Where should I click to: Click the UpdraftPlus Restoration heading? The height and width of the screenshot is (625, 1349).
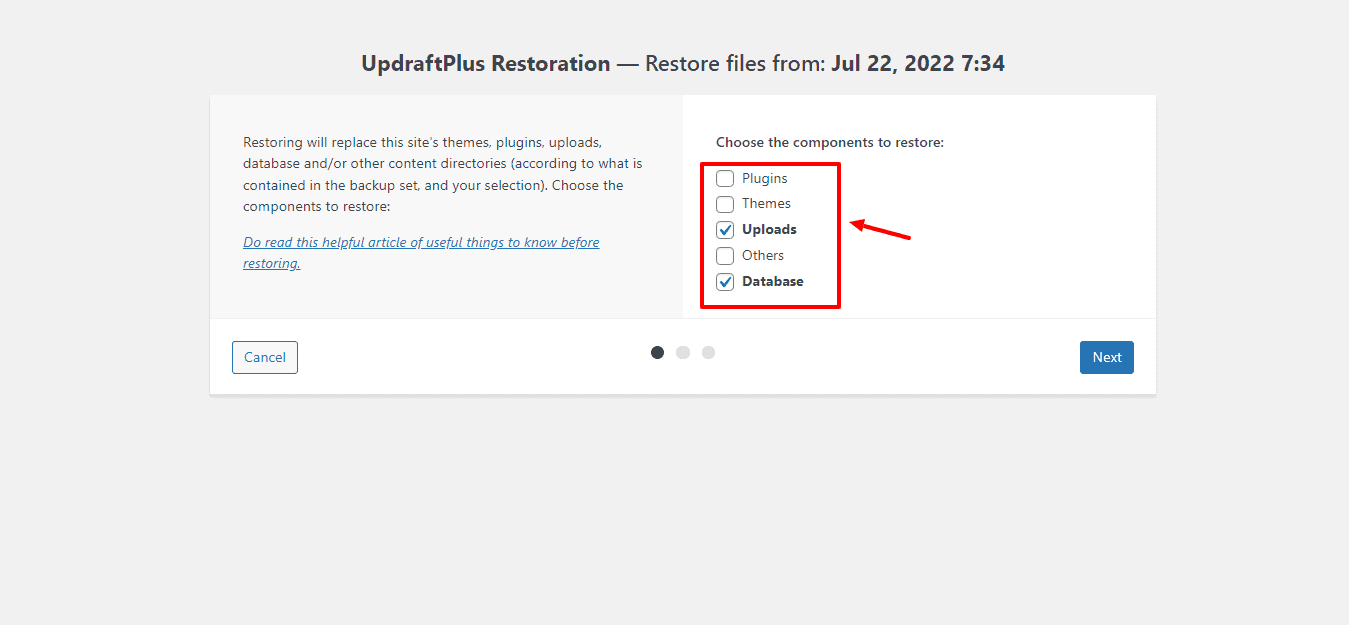486,64
